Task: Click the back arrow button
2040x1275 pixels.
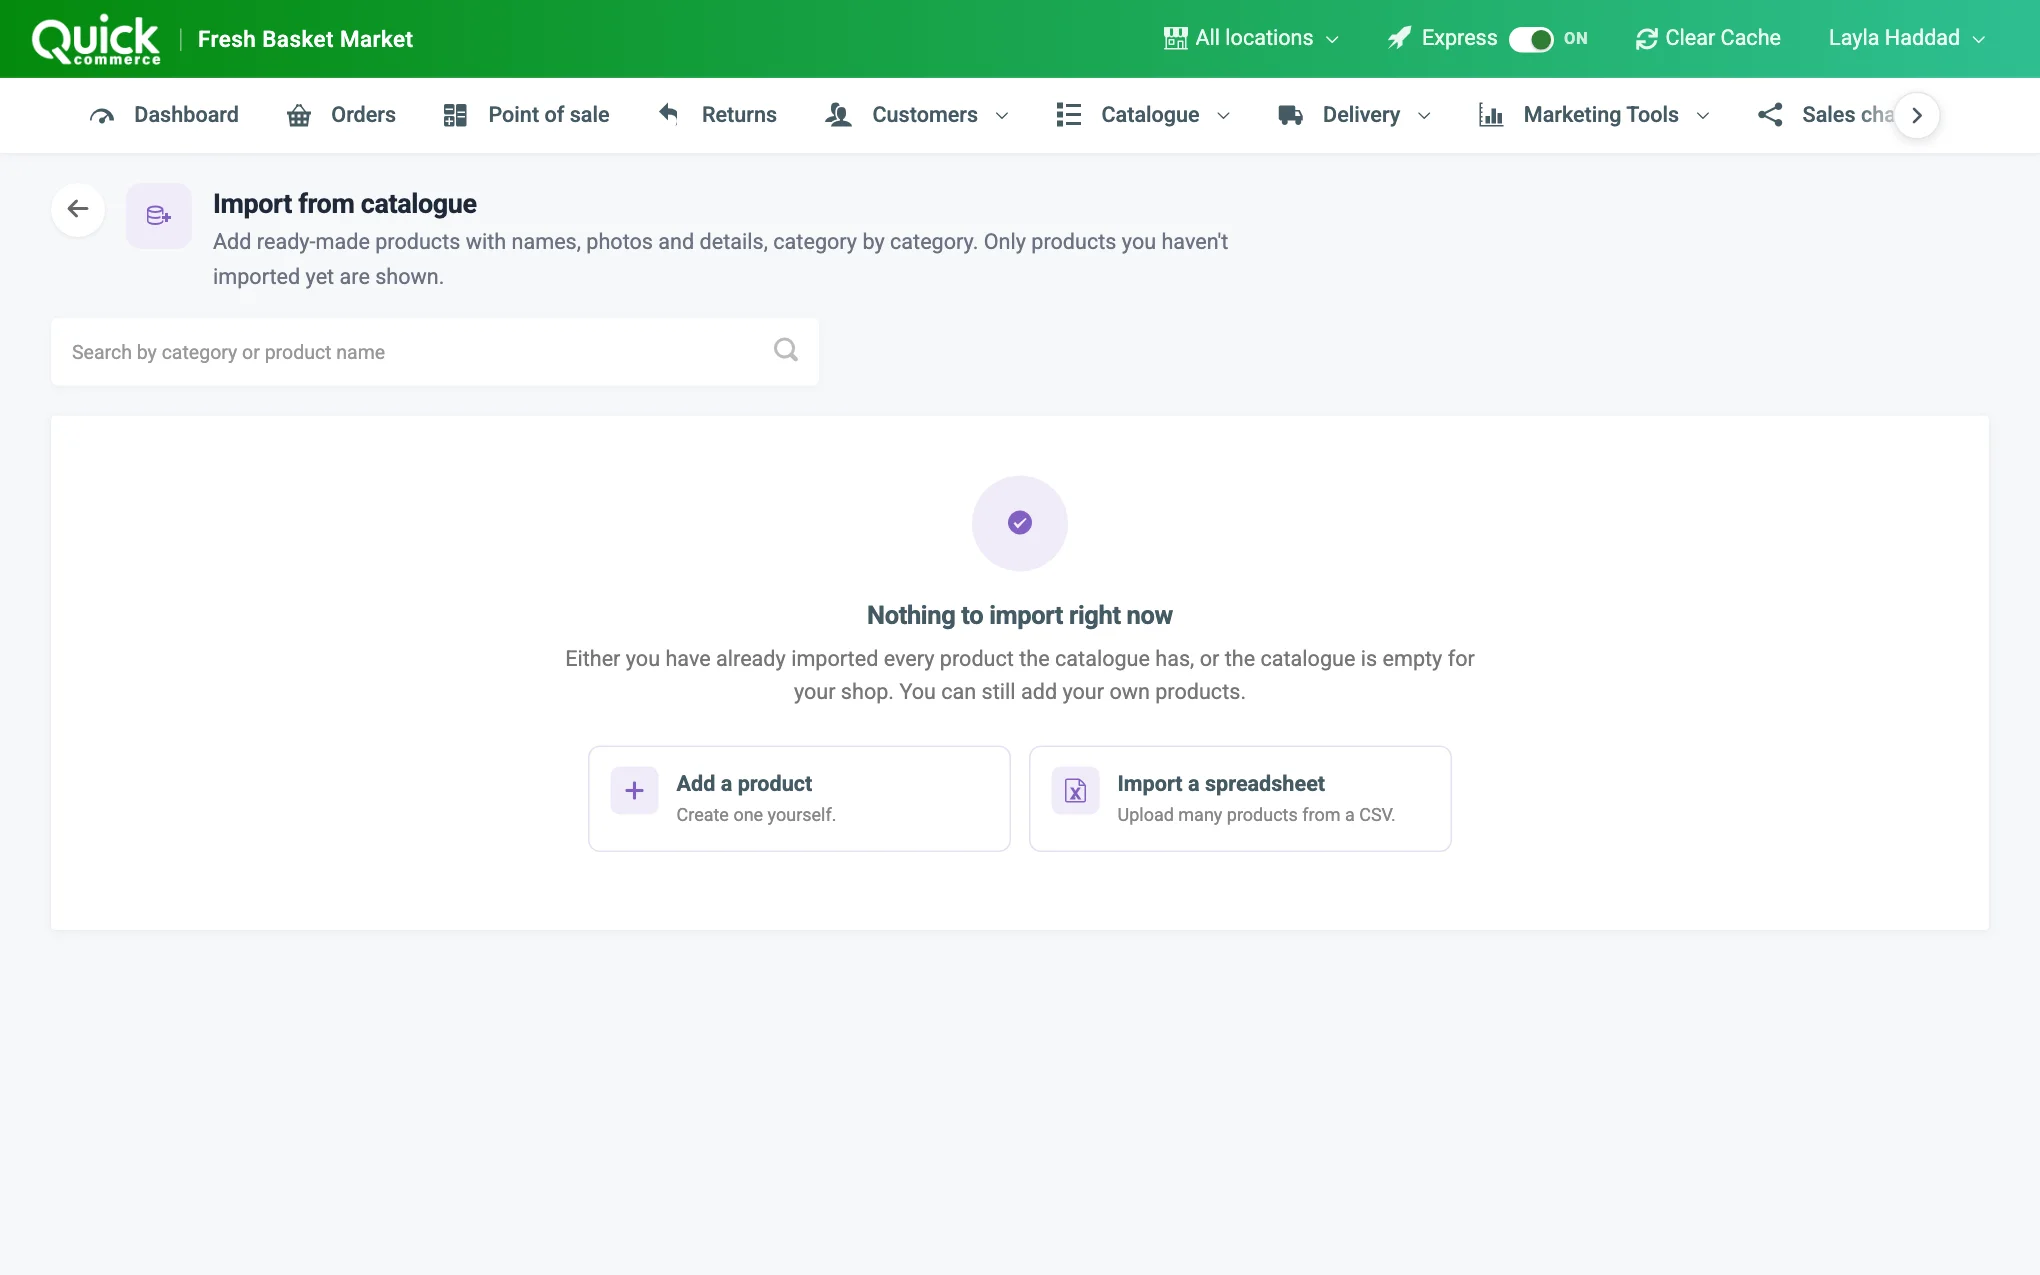Action: click(78, 209)
